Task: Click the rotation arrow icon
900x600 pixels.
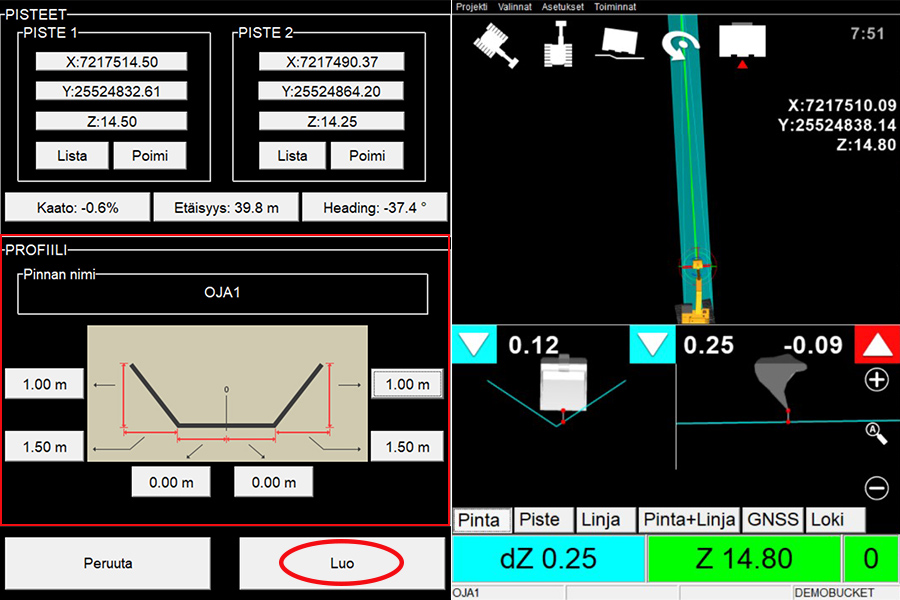Action: (681, 43)
